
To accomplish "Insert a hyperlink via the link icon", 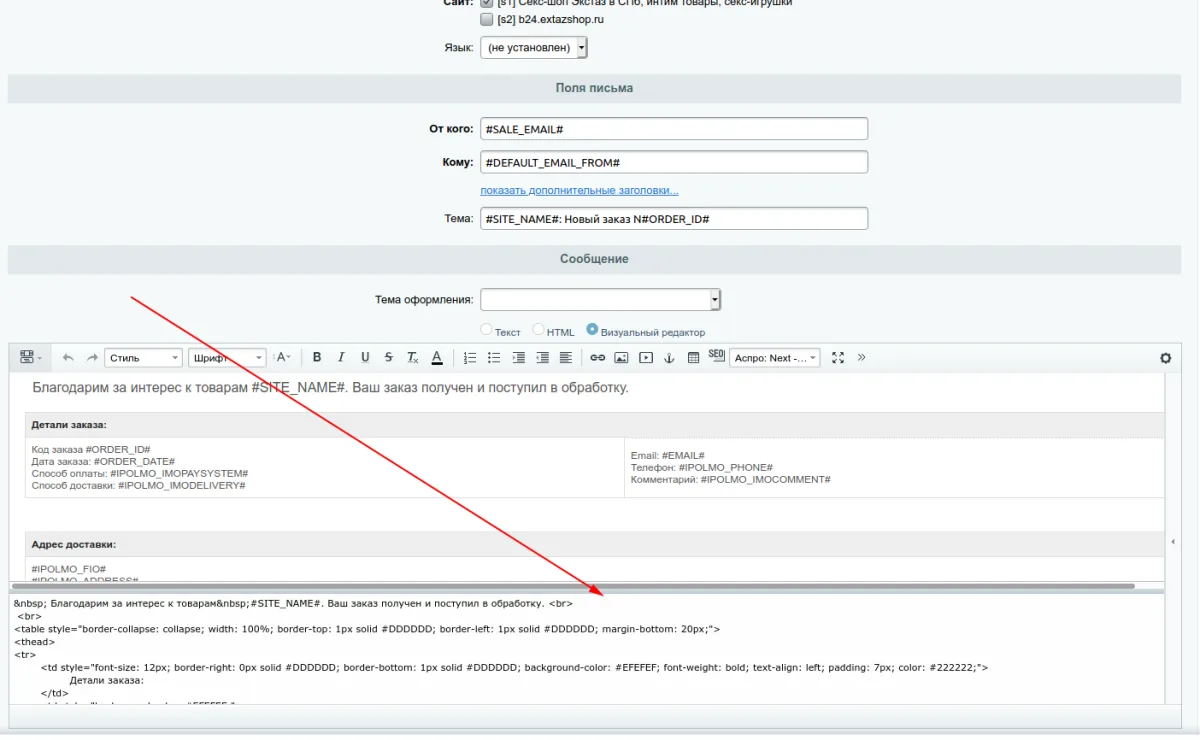I will (597, 358).
